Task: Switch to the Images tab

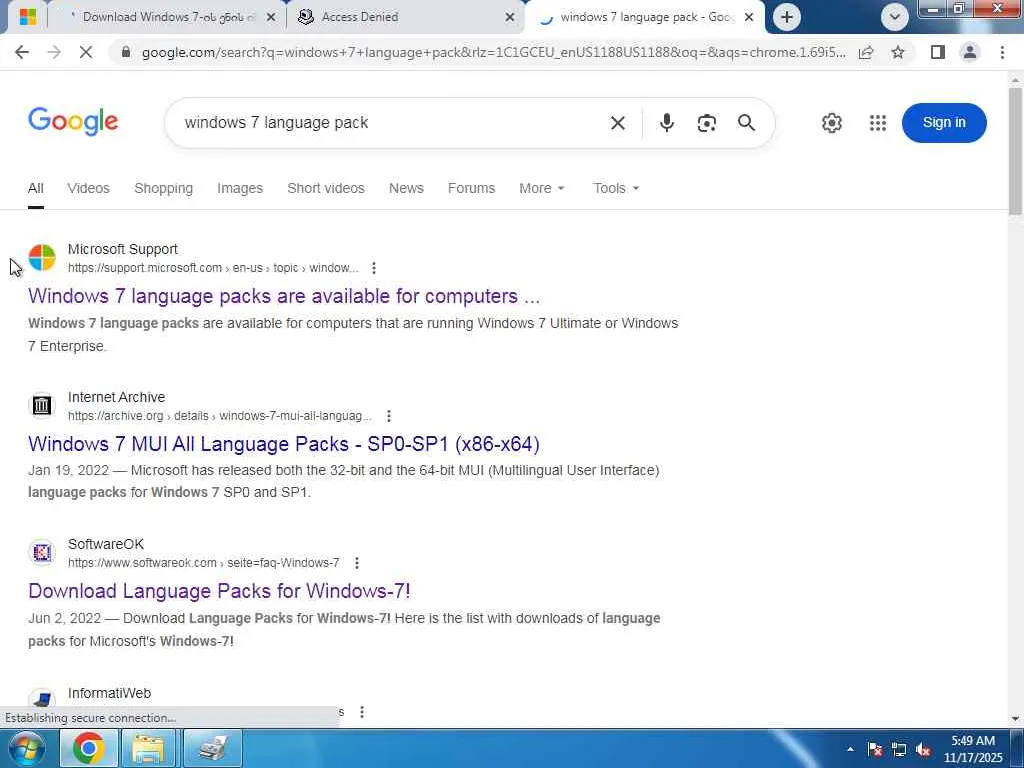Action: pos(240,189)
